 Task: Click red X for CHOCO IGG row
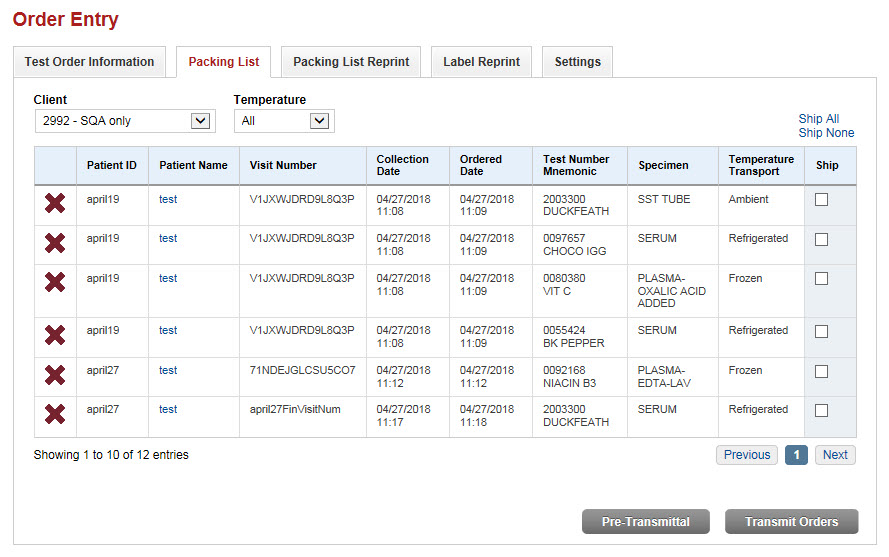click(x=55, y=243)
